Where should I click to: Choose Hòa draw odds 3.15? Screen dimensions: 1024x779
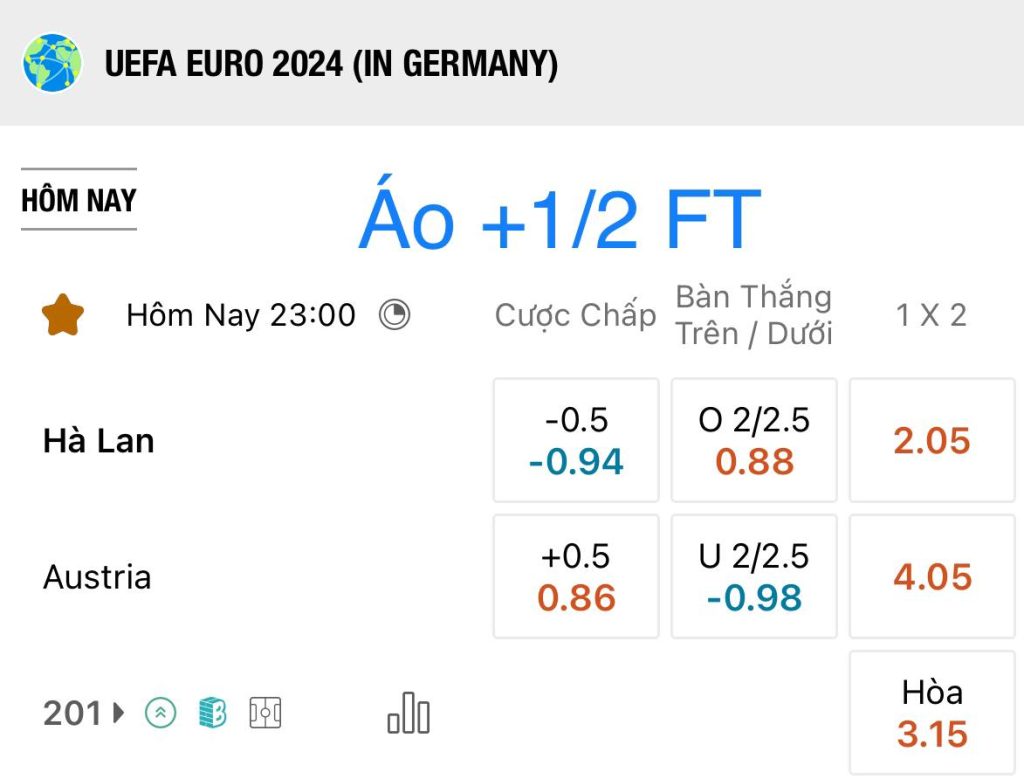pos(932,713)
